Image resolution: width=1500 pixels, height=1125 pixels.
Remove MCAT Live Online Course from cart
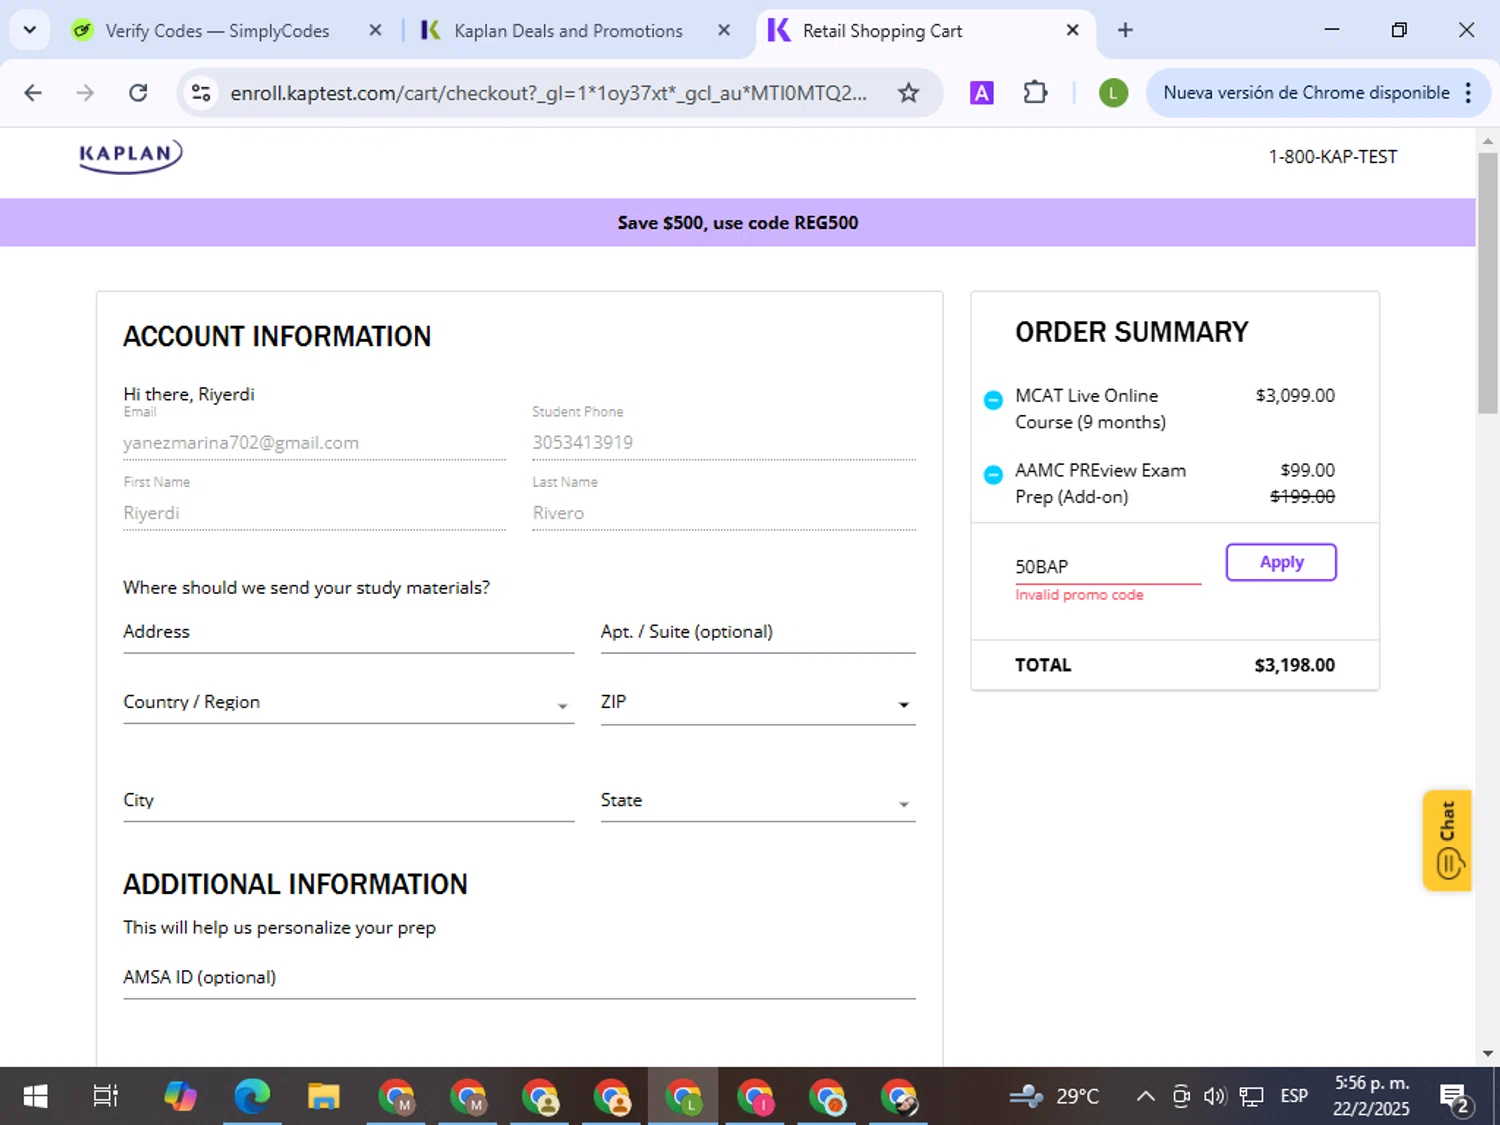tap(993, 400)
